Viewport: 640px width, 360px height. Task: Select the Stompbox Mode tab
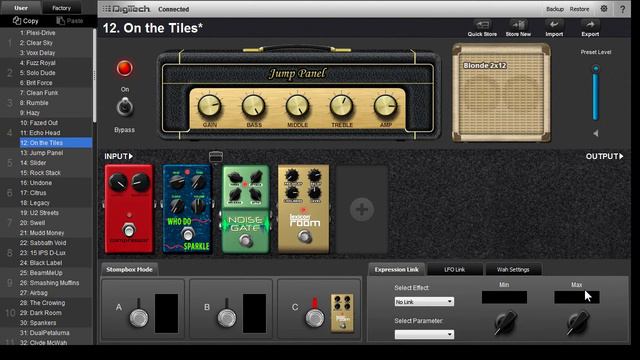[129, 269]
